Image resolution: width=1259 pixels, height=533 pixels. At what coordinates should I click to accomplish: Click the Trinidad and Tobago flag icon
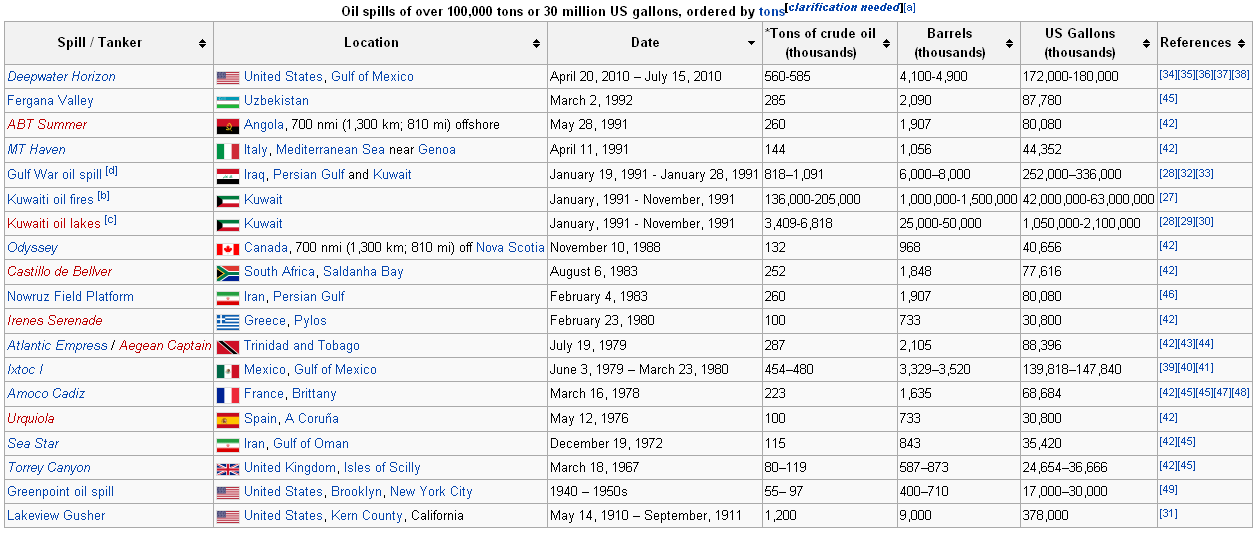228,346
